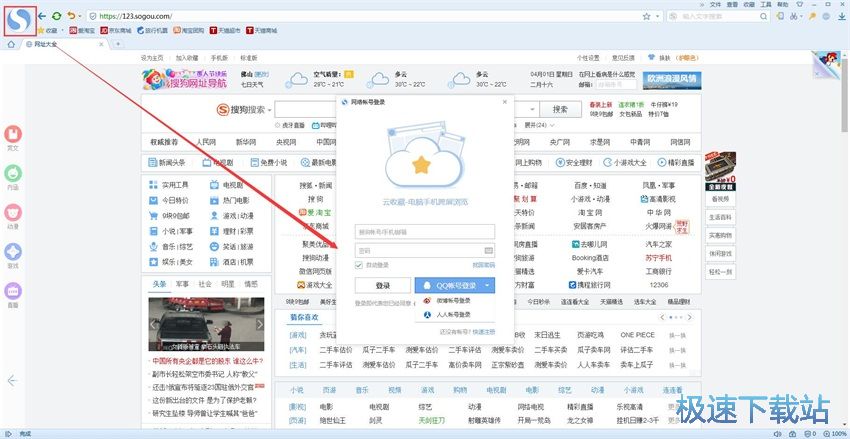Open the 收藏 menu

point(749,4)
